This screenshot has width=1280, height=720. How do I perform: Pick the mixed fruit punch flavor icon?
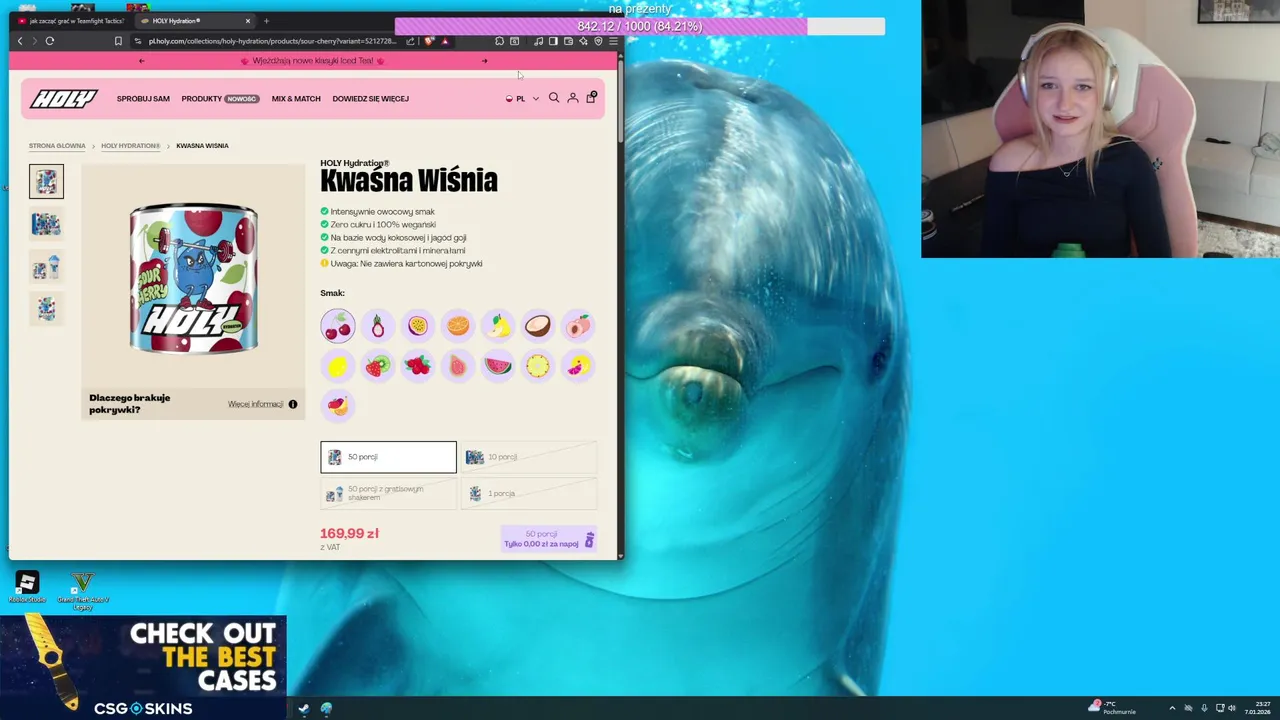point(338,406)
